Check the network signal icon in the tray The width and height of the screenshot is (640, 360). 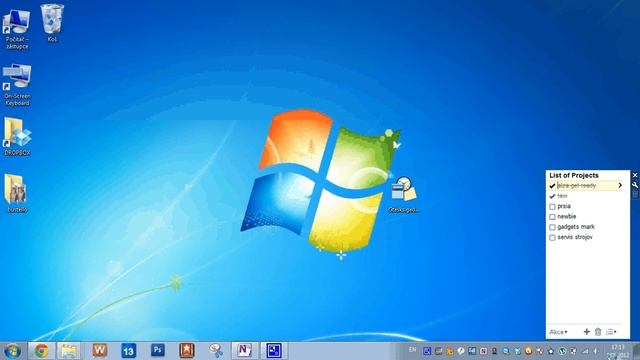(585, 351)
